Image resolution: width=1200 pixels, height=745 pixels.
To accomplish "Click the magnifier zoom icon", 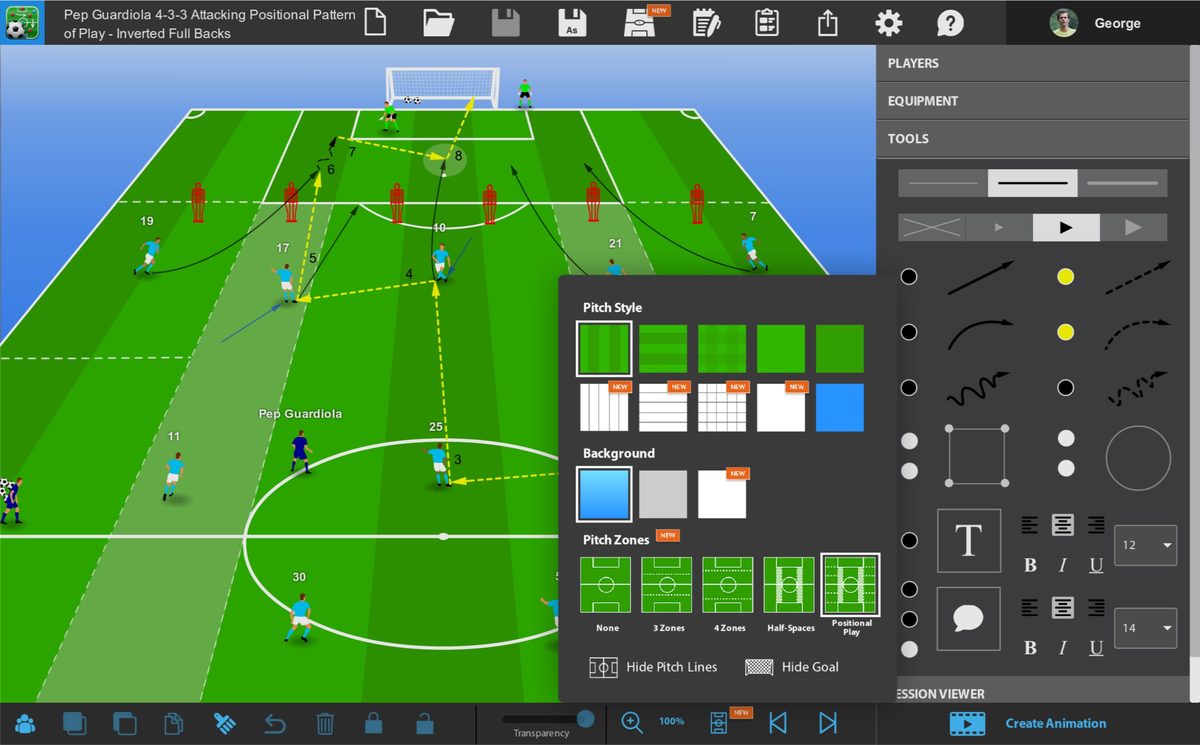I will pyautogui.click(x=631, y=722).
